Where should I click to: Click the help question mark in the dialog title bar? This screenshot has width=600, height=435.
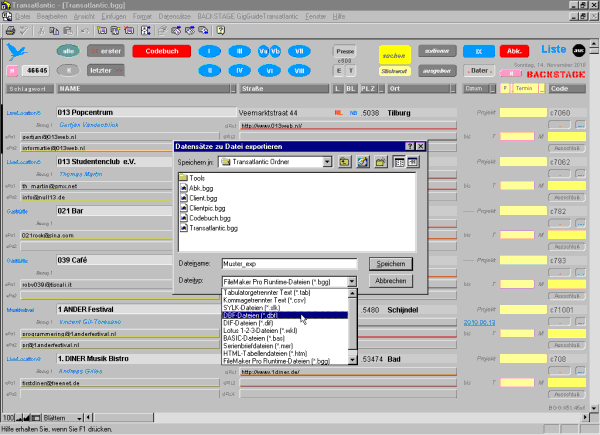pyautogui.click(x=409, y=146)
